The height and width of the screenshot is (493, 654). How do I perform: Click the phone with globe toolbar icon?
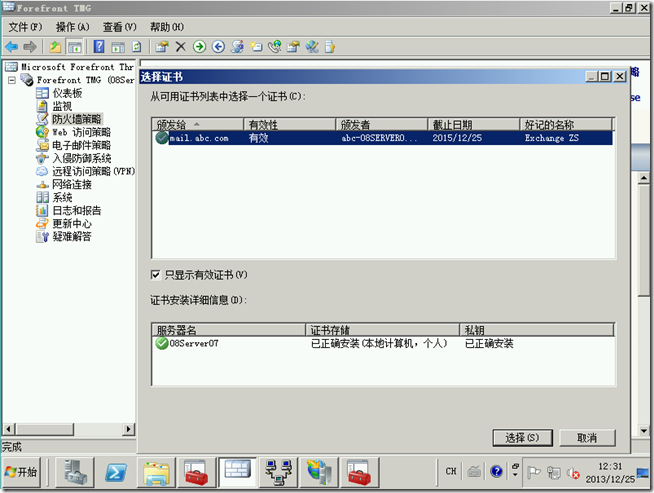pos(274,47)
